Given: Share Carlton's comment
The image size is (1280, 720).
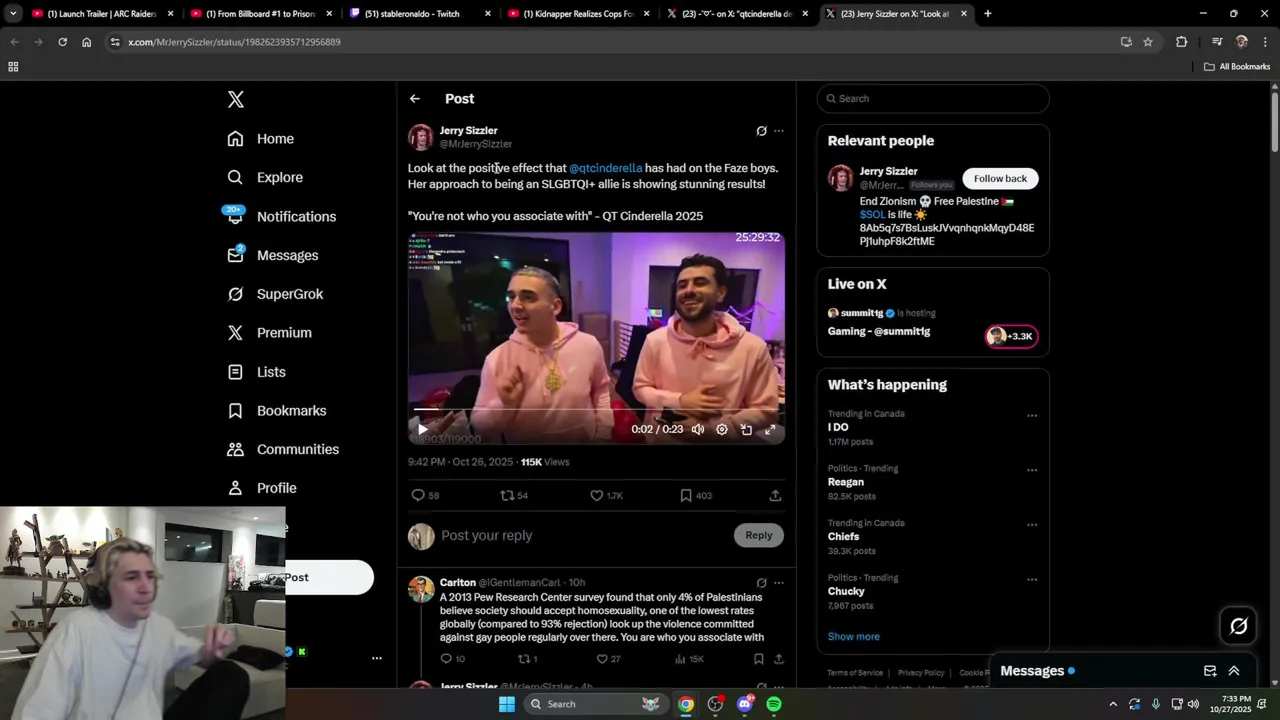Looking at the screenshot, I should [778, 659].
